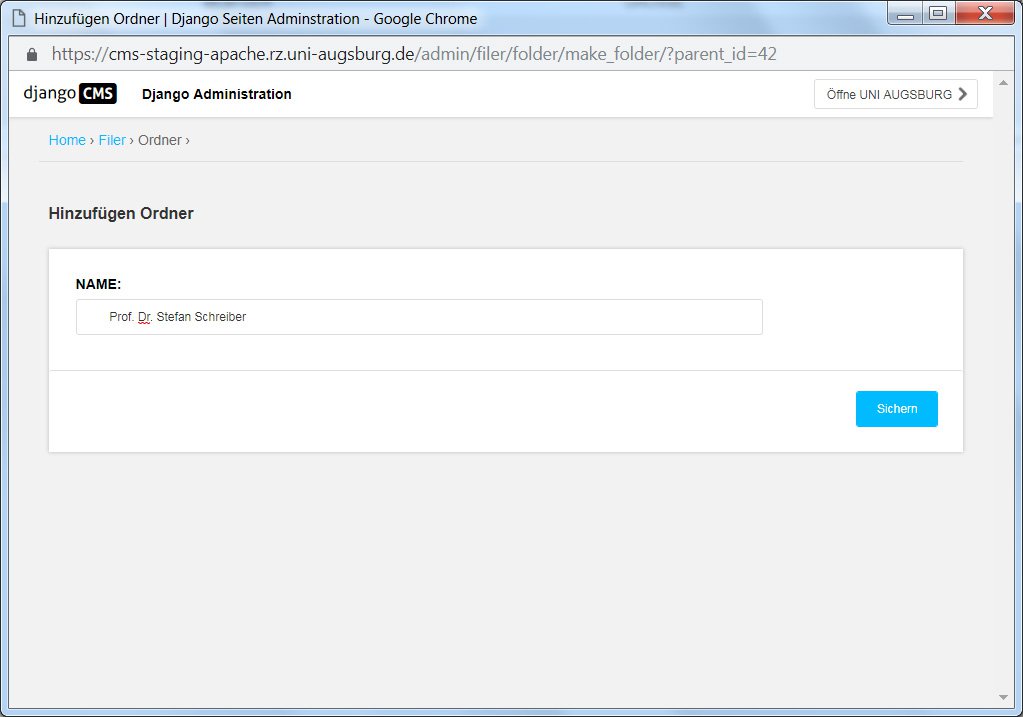Click the Hinzufügen Ordner heading
Screen dimensions: 1023x717
(x=121, y=213)
